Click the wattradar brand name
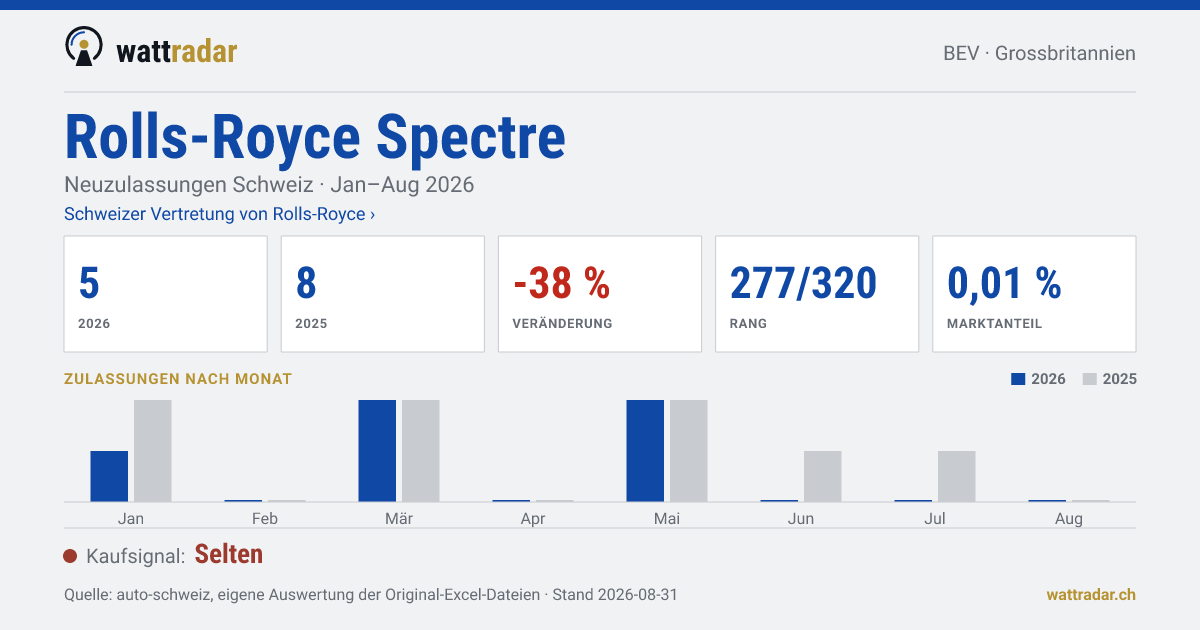Image resolution: width=1200 pixels, height=630 pixels. (x=177, y=50)
